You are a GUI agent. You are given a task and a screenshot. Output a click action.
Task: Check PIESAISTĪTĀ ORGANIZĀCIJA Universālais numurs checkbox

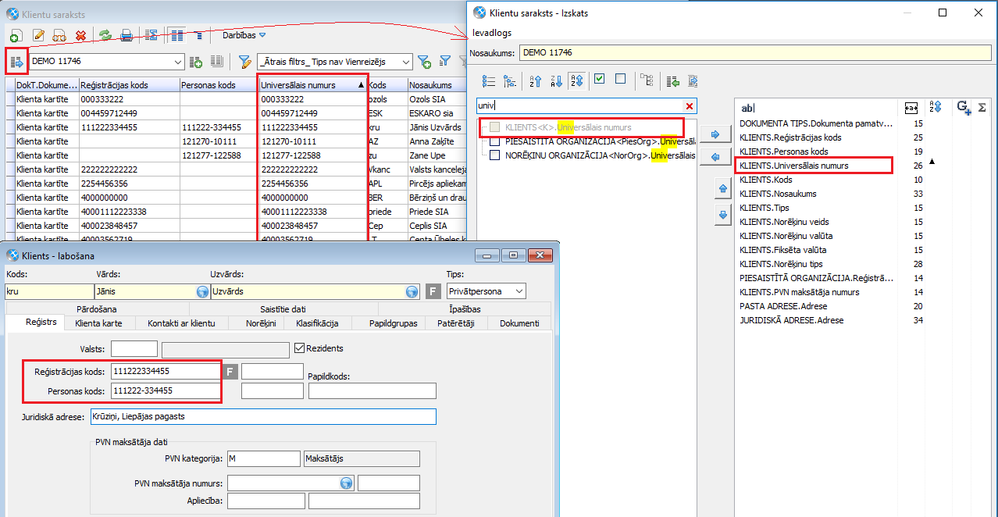(x=495, y=142)
